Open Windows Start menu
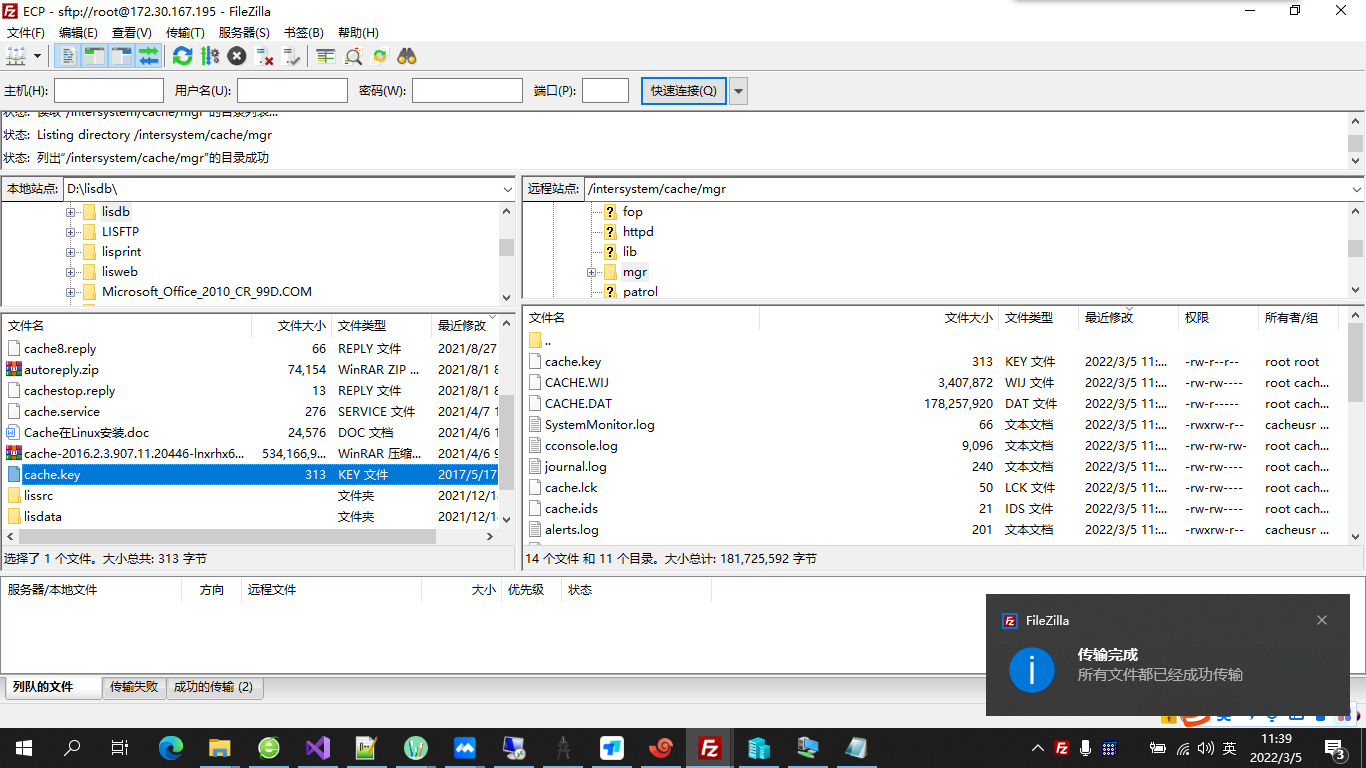The width and height of the screenshot is (1366, 768). 24,748
